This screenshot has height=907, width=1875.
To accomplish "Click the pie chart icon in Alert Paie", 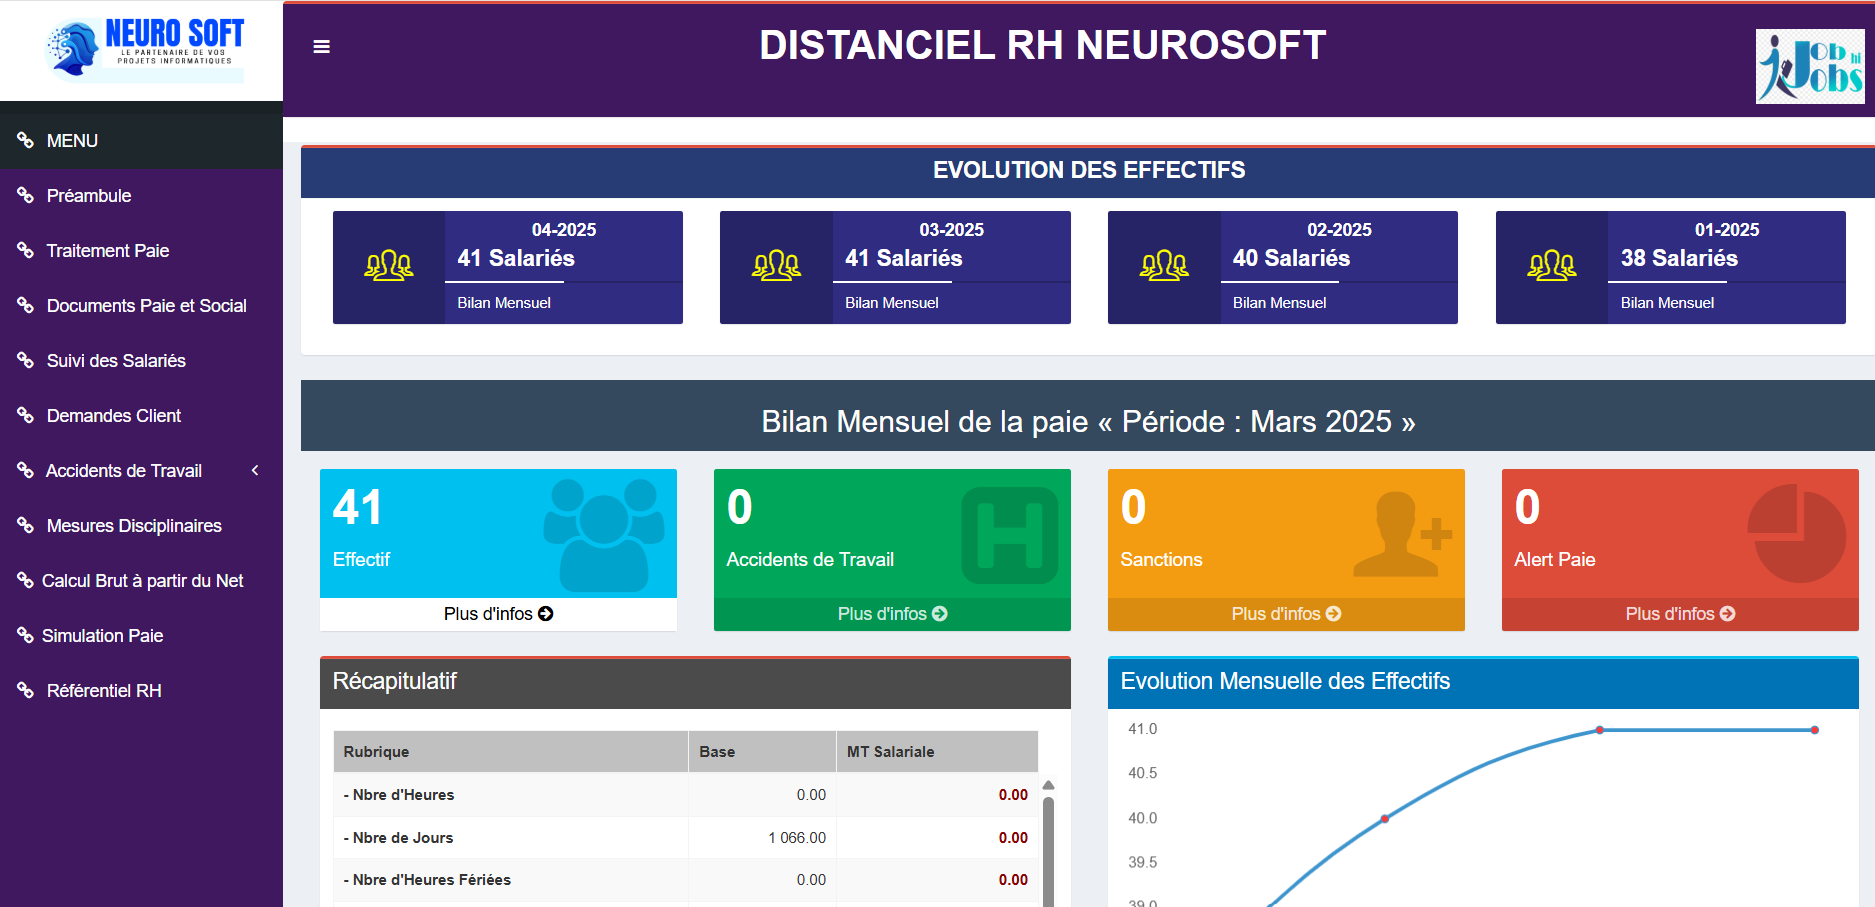I will [1796, 533].
